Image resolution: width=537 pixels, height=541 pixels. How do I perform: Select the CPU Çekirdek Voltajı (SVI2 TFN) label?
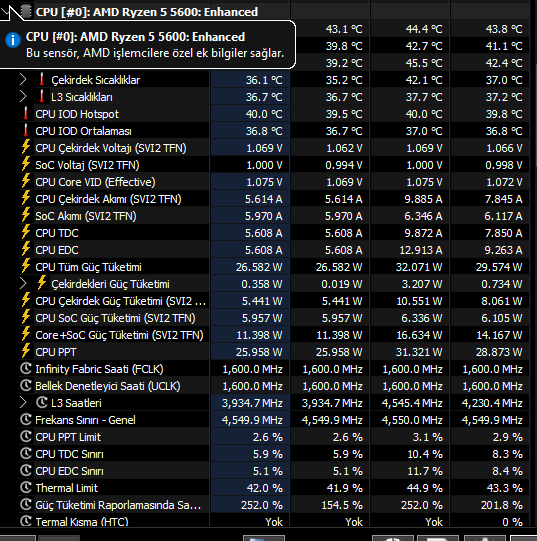pos(111,148)
